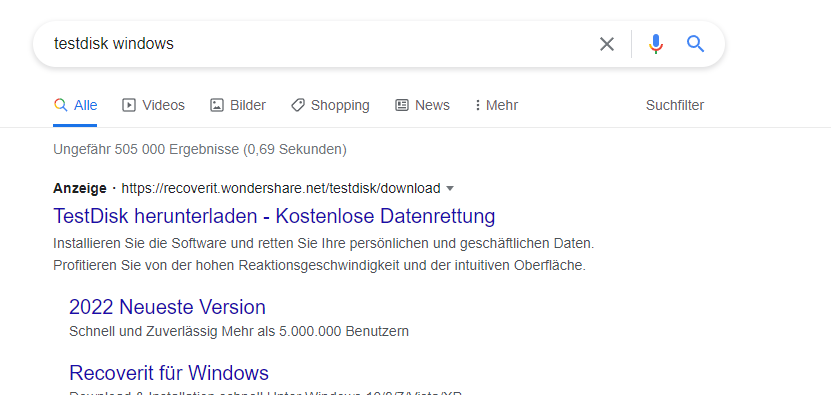Open the Suchfilter options

[675, 106]
